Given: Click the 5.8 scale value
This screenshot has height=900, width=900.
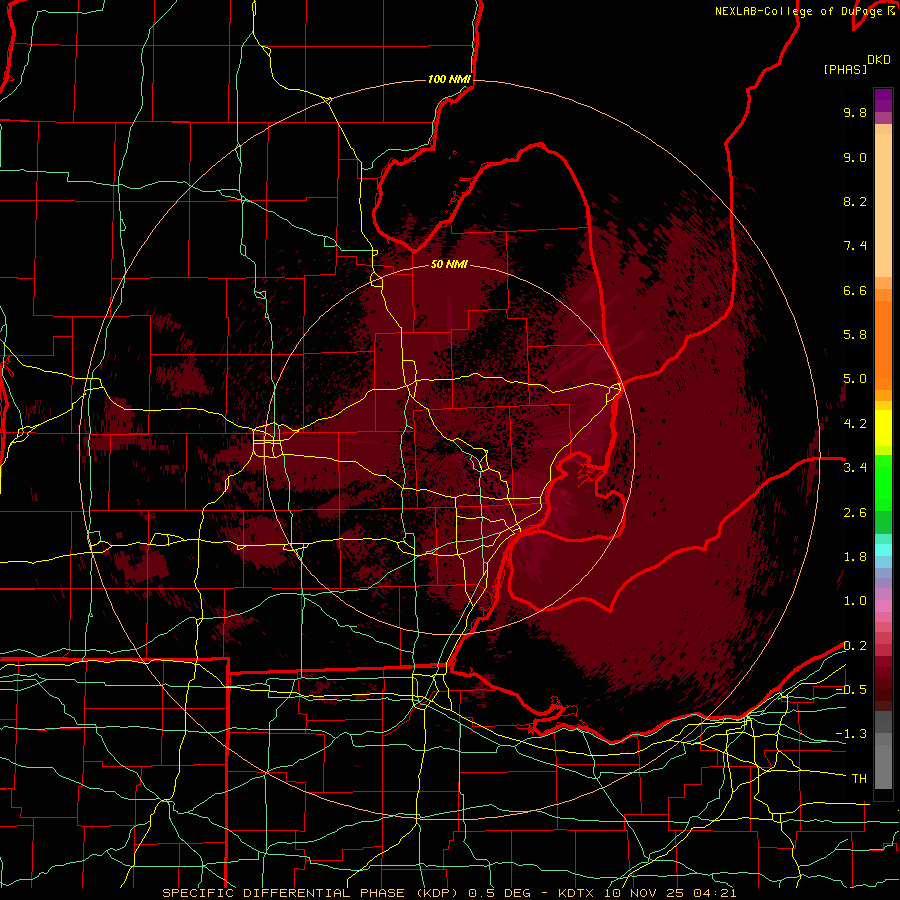Looking at the screenshot, I should pos(855,335).
